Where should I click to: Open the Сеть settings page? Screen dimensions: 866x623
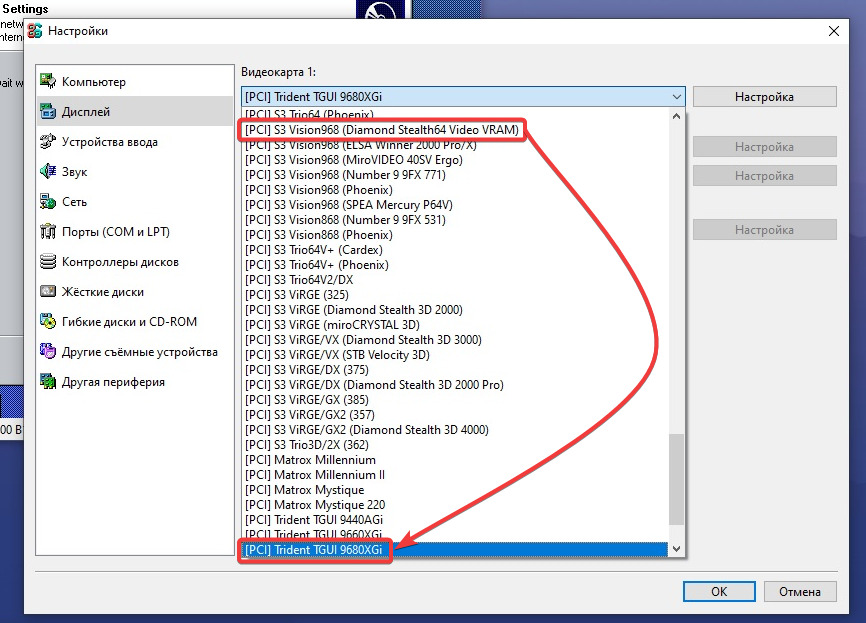[135, 201]
